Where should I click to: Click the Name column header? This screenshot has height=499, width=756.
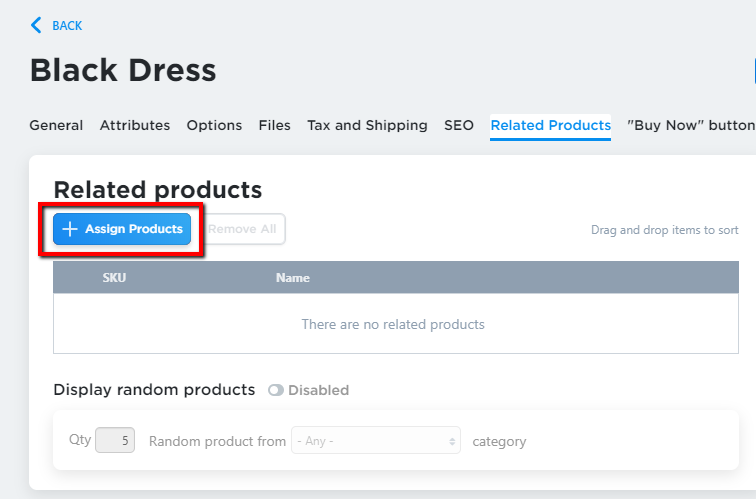click(293, 278)
